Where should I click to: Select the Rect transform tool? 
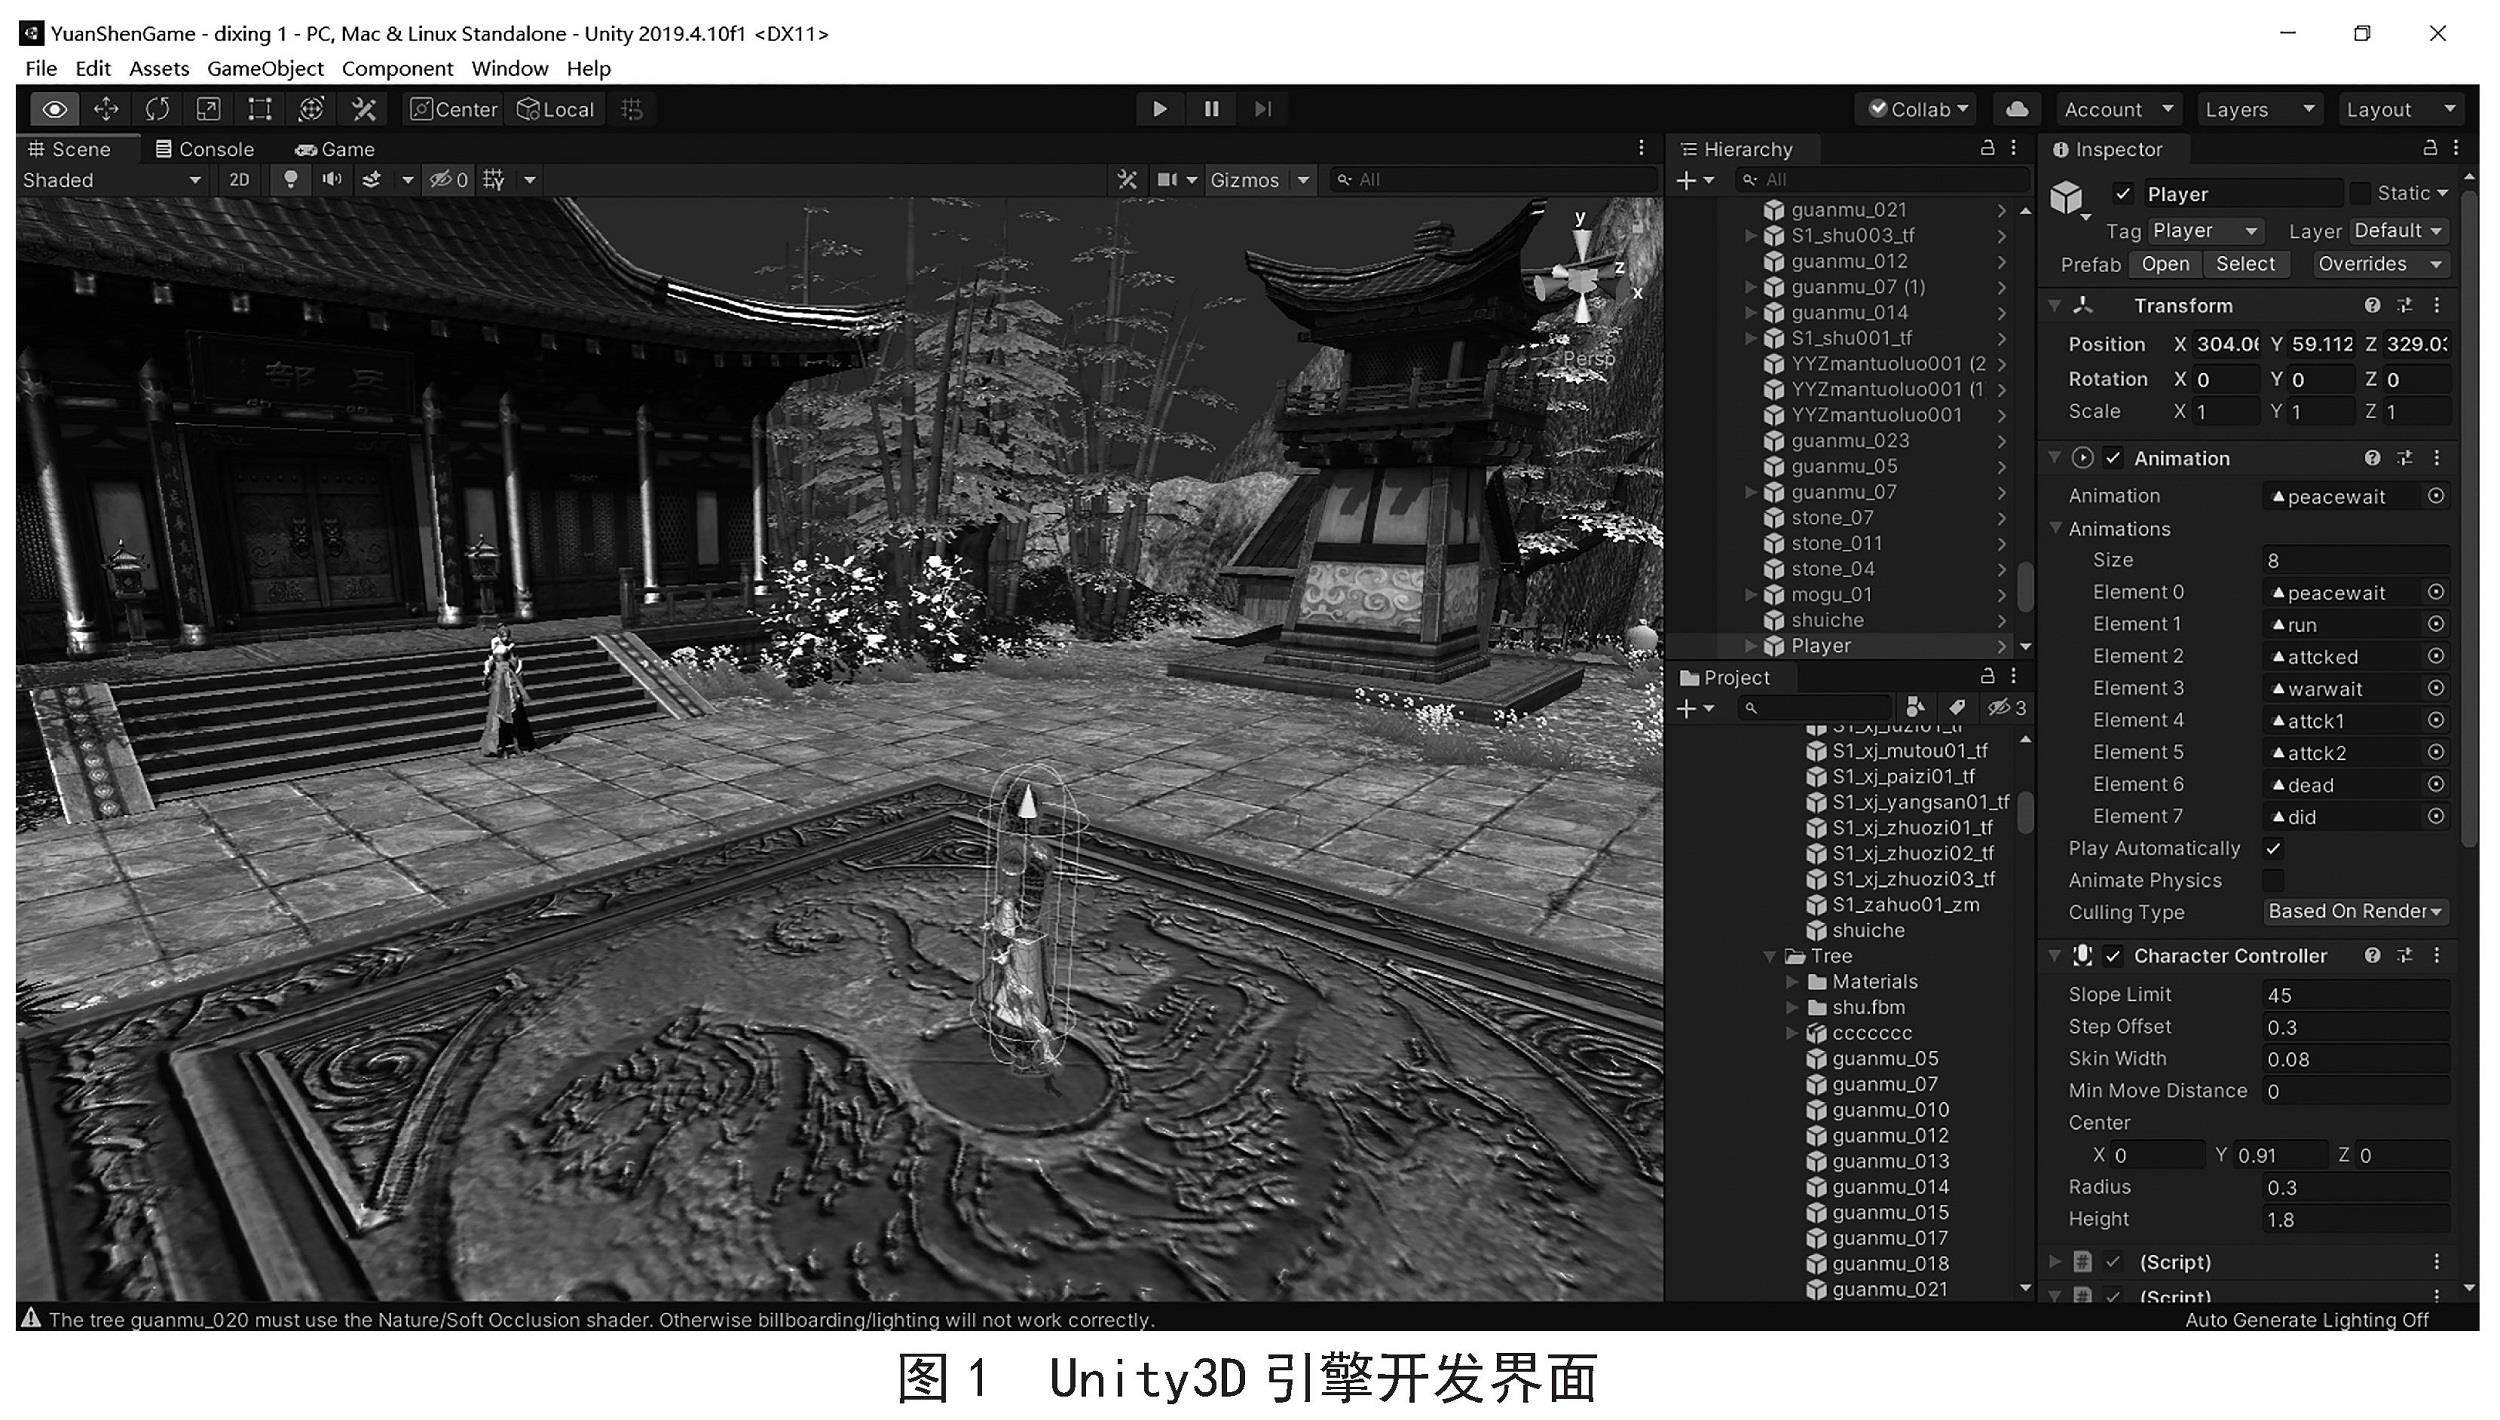click(260, 109)
